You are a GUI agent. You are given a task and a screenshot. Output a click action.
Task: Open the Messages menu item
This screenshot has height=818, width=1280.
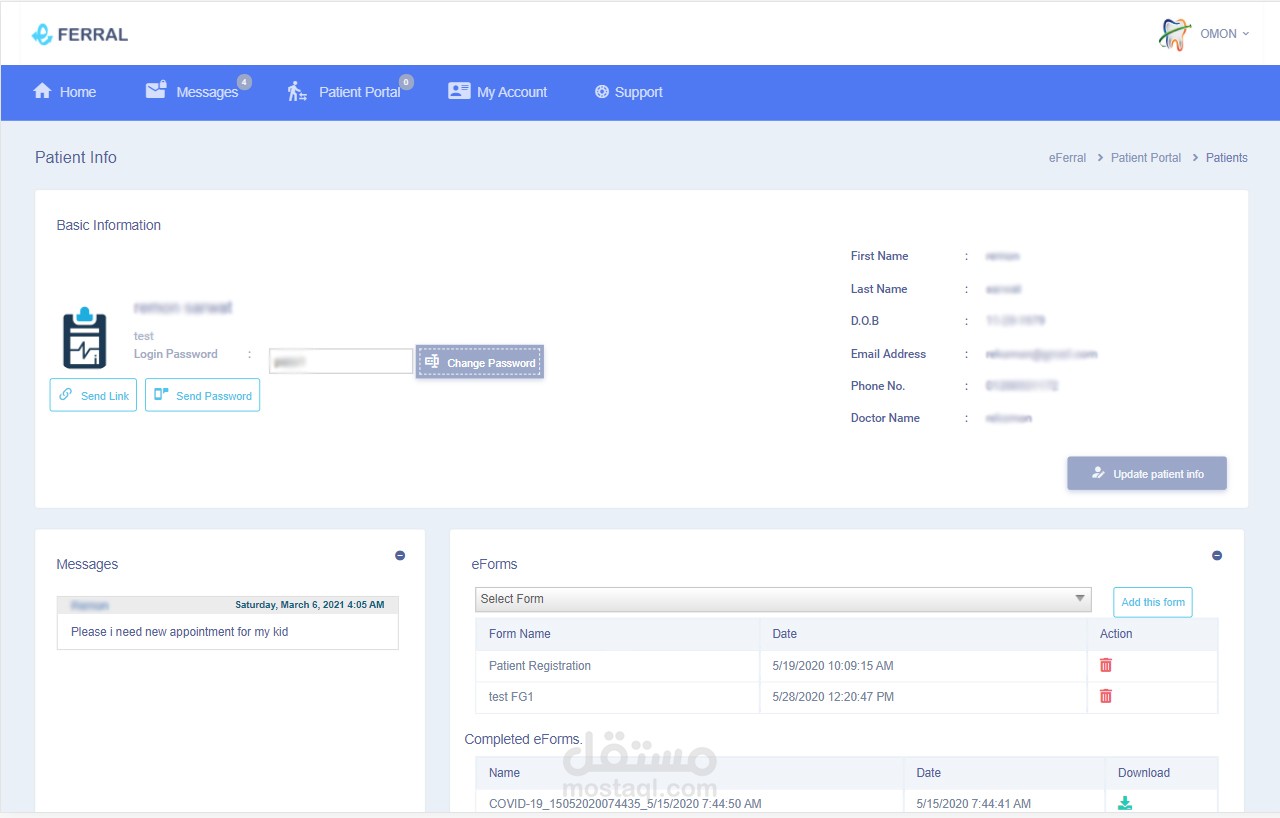(192, 92)
